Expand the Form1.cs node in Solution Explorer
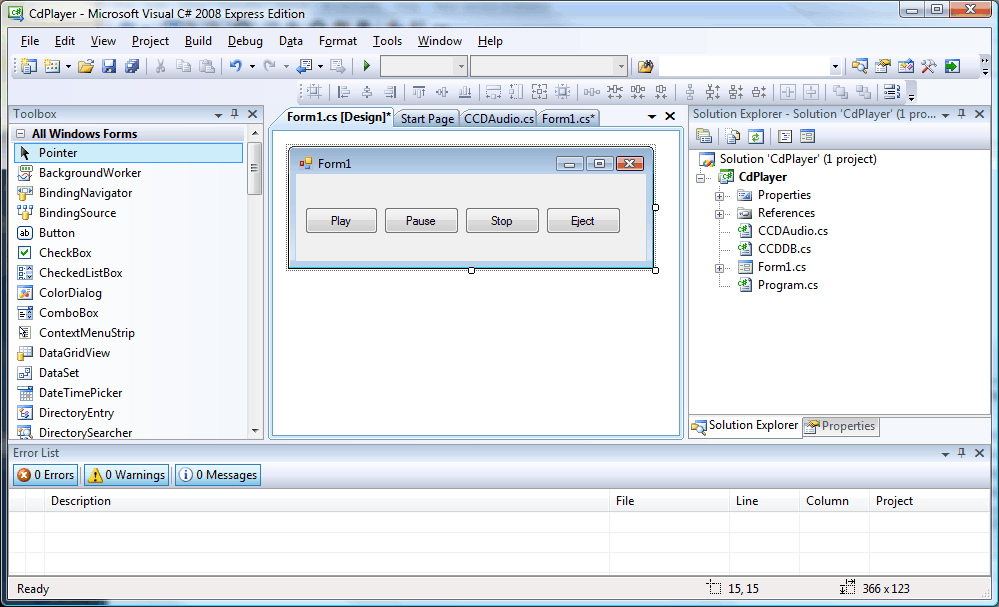The image size is (999, 607). pos(719,268)
